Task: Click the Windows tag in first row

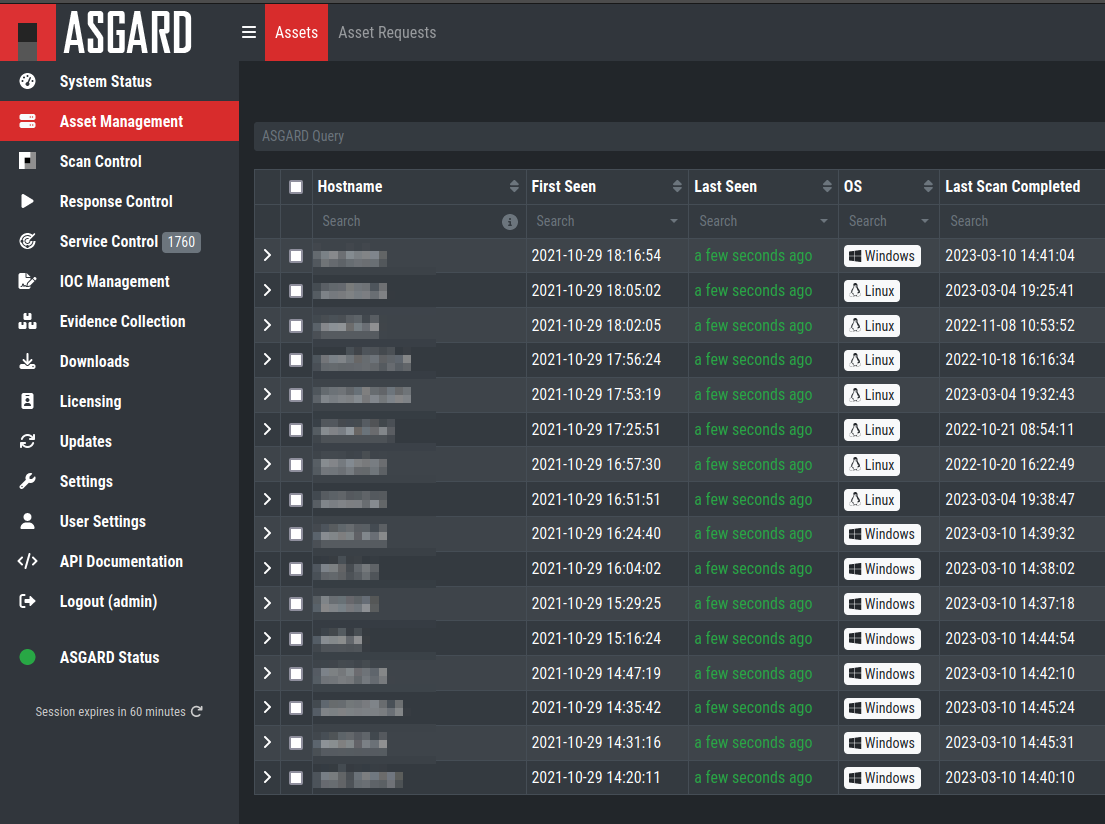Action: [882, 256]
